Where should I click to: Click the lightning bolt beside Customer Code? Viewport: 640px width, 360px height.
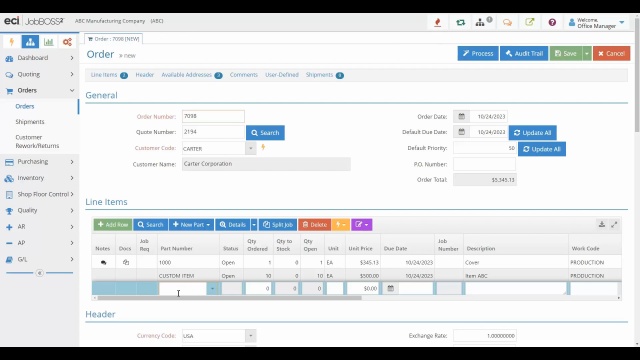(263, 147)
